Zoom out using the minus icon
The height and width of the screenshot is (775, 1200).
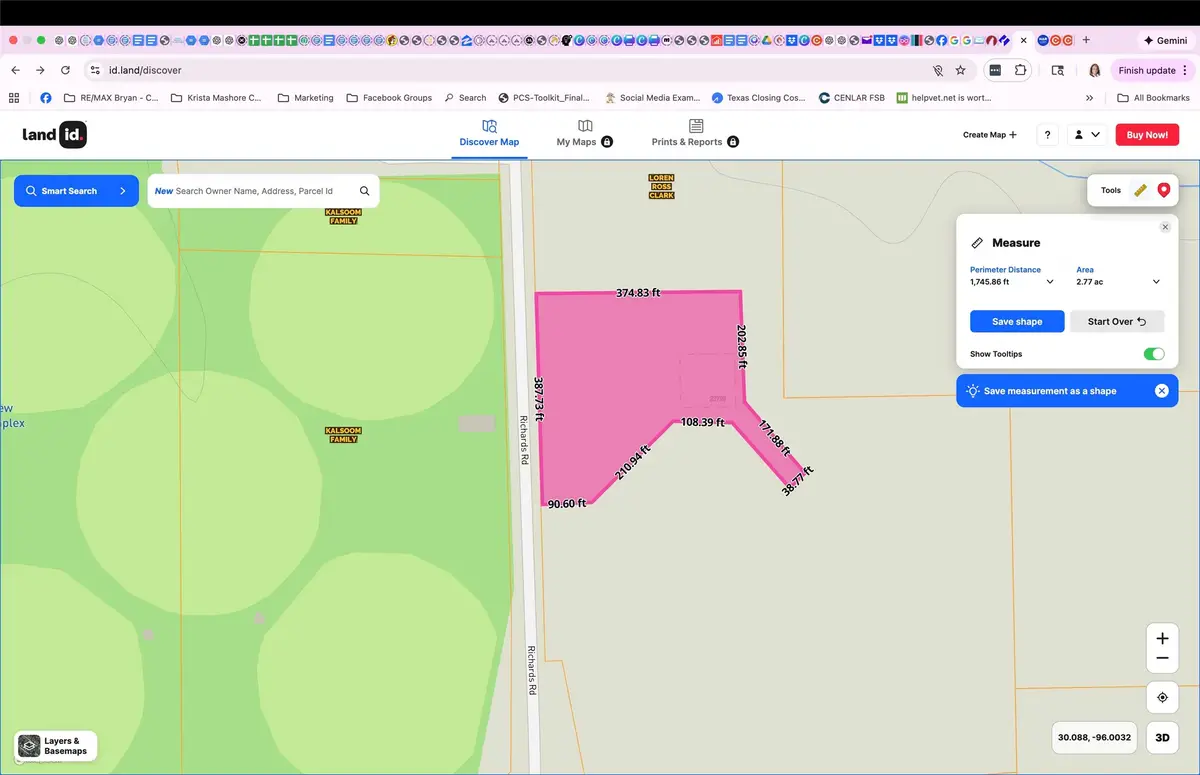tap(1161, 658)
